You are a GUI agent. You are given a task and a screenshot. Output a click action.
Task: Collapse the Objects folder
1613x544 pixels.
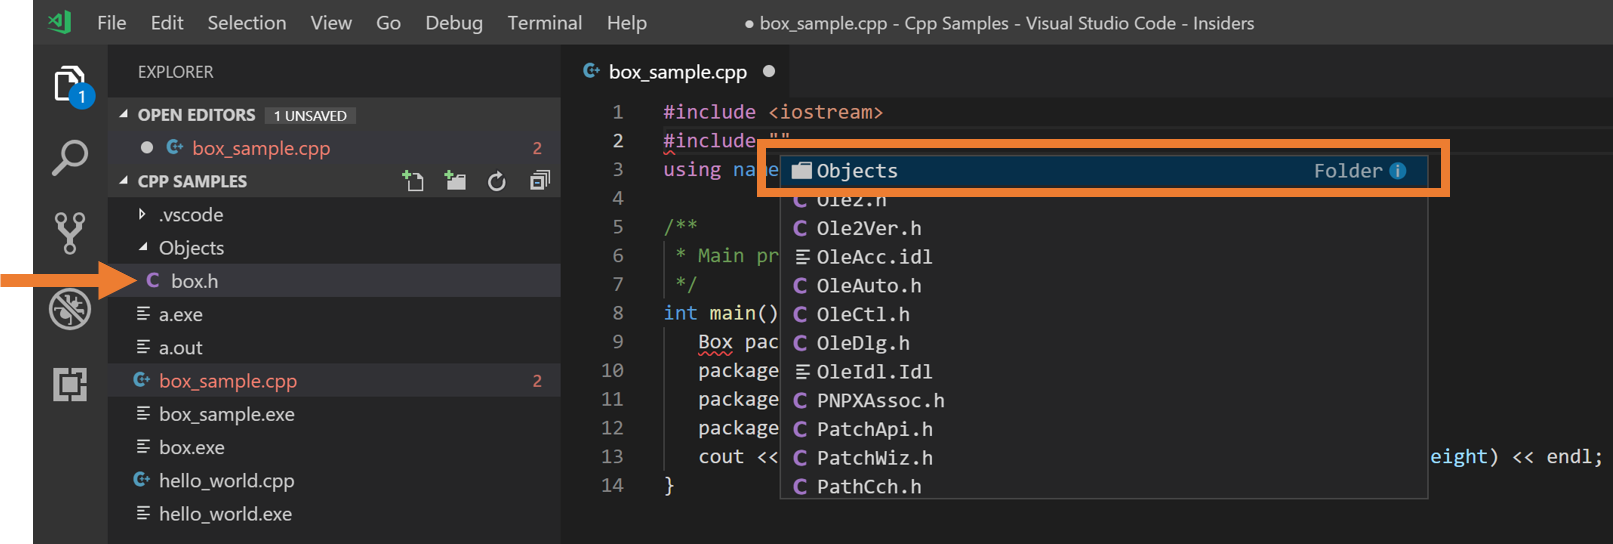point(142,247)
